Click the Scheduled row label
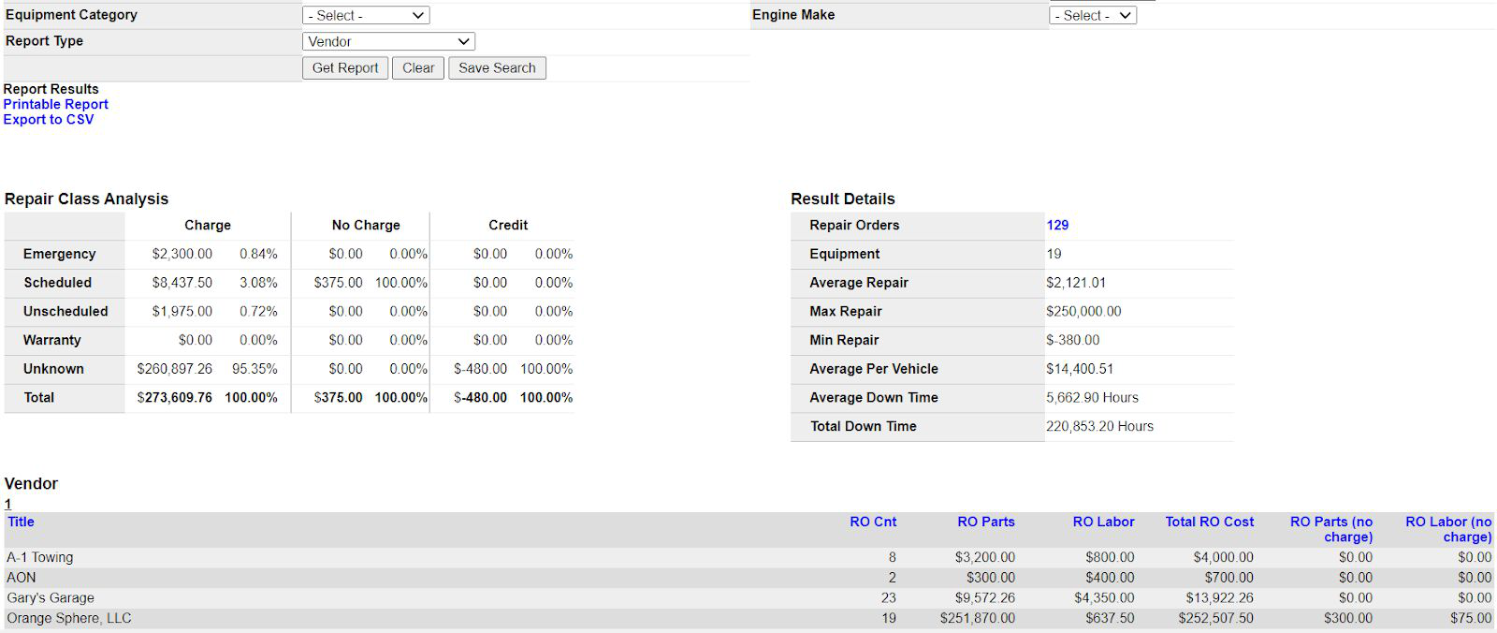The image size is (1497, 633). [x=58, y=283]
